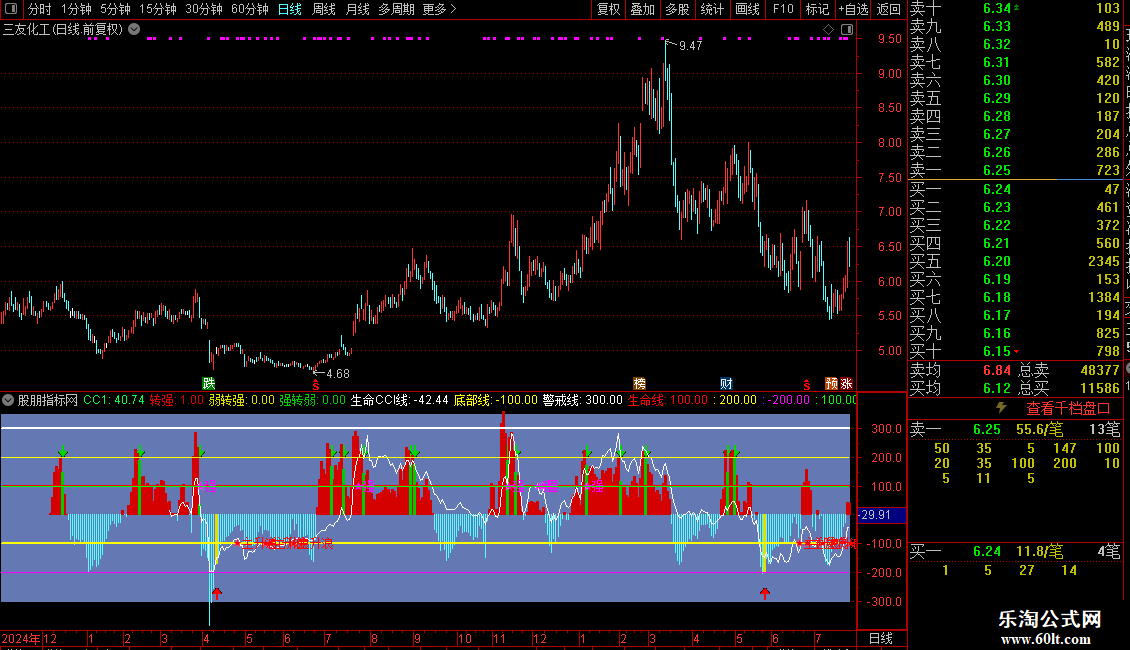Open the 多股 multi-stock view
Image resolution: width=1130 pixels, height=650 pixels.
tap(677, 9)
